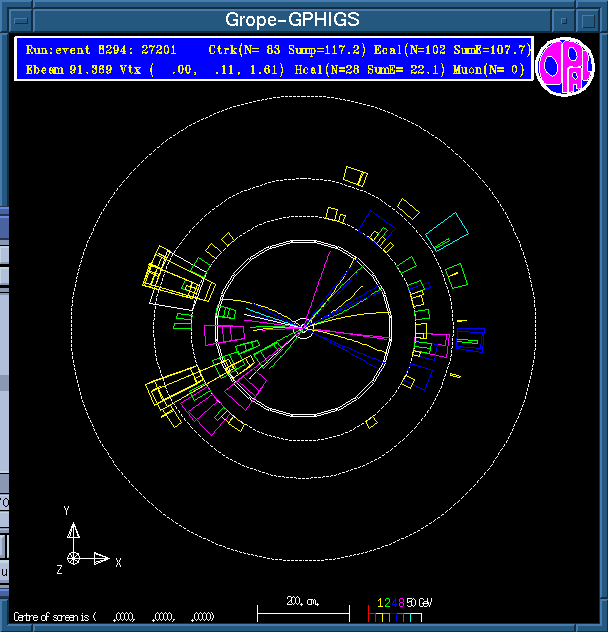Select the topmost yellow cluster box
This screenshot has height=632, width=608.
coord(355,175)
